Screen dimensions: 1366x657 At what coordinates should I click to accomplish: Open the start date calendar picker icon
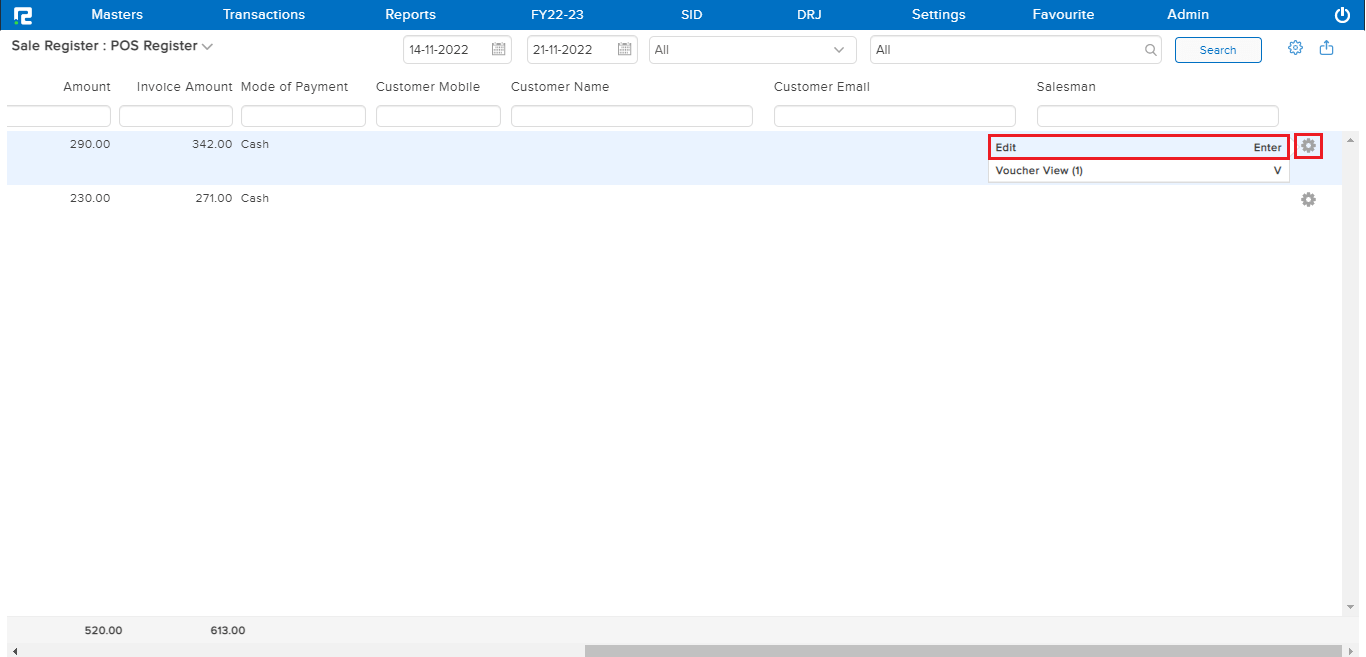pos(499,49)
